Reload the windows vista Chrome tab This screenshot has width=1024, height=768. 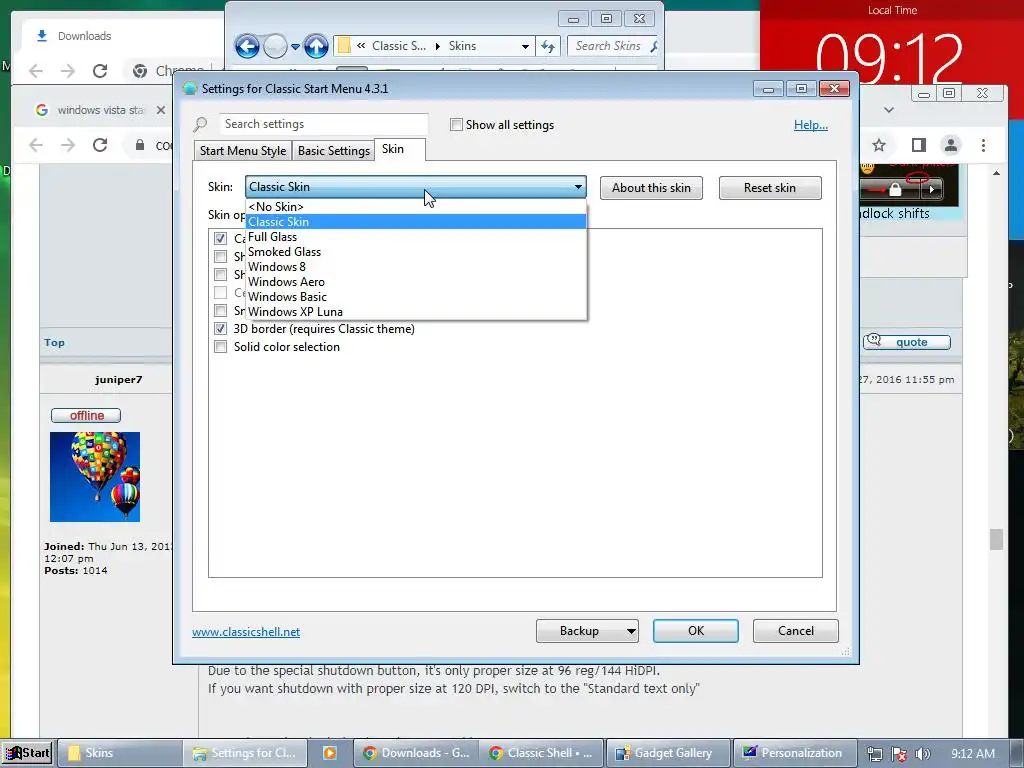pos(100,144)
